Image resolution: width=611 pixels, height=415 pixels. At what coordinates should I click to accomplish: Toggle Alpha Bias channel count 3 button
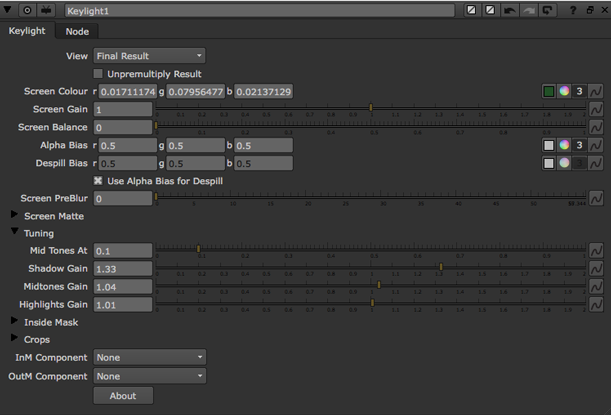579,145
